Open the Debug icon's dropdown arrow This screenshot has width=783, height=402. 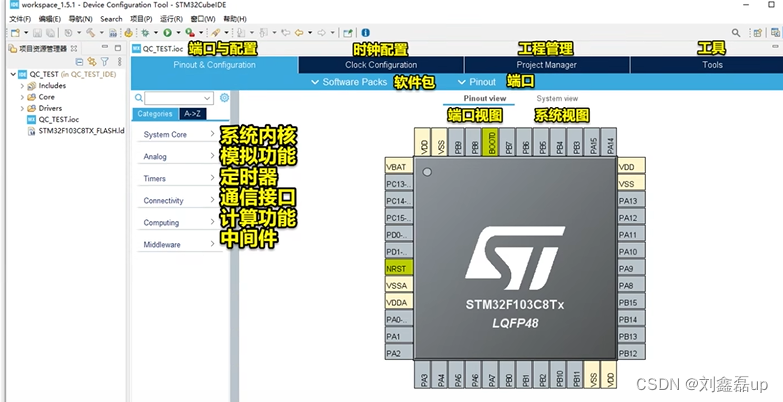[x=155, y=33]
